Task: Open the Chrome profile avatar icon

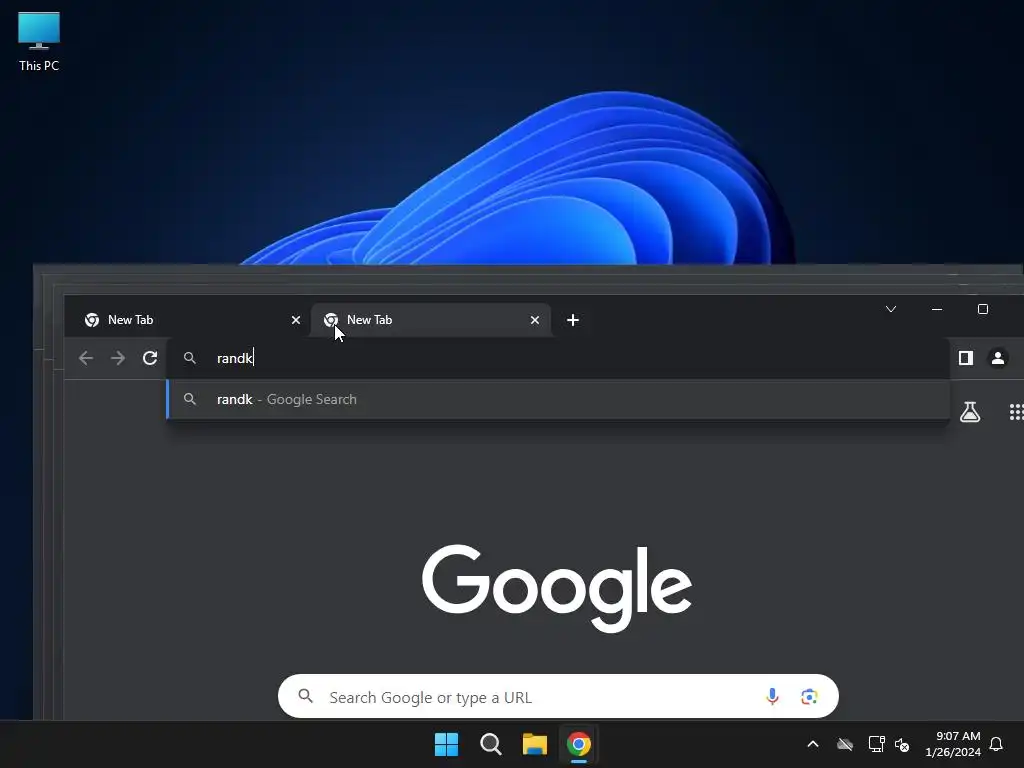Action: 998,358
